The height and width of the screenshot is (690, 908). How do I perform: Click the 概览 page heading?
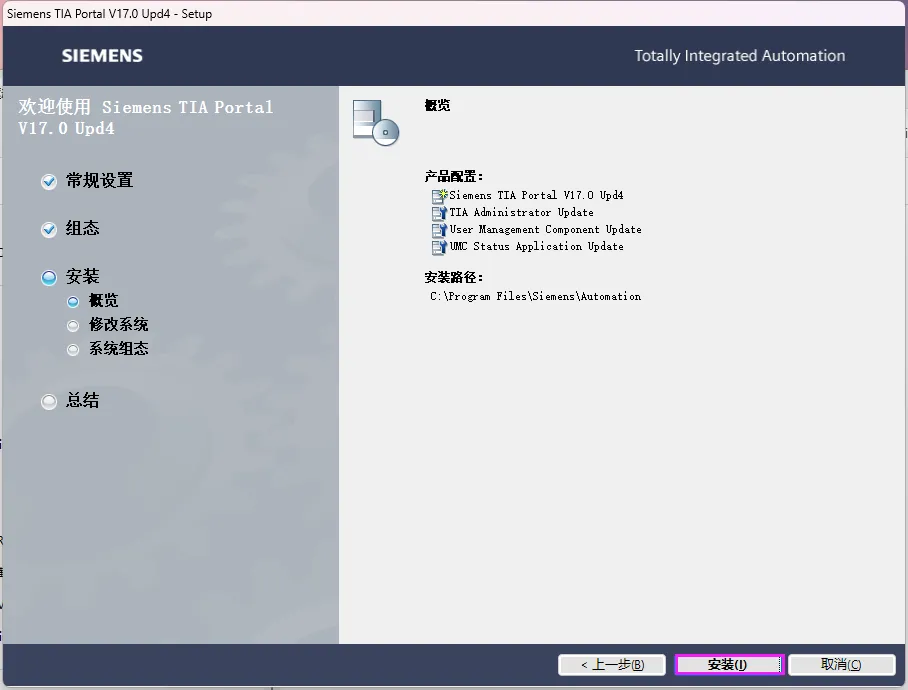click(x=437, y=105)
